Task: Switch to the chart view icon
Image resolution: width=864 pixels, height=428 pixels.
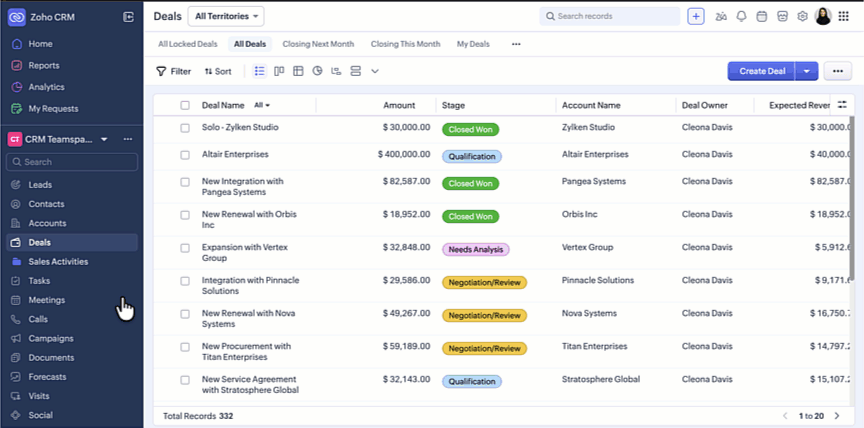Action: 317,71
